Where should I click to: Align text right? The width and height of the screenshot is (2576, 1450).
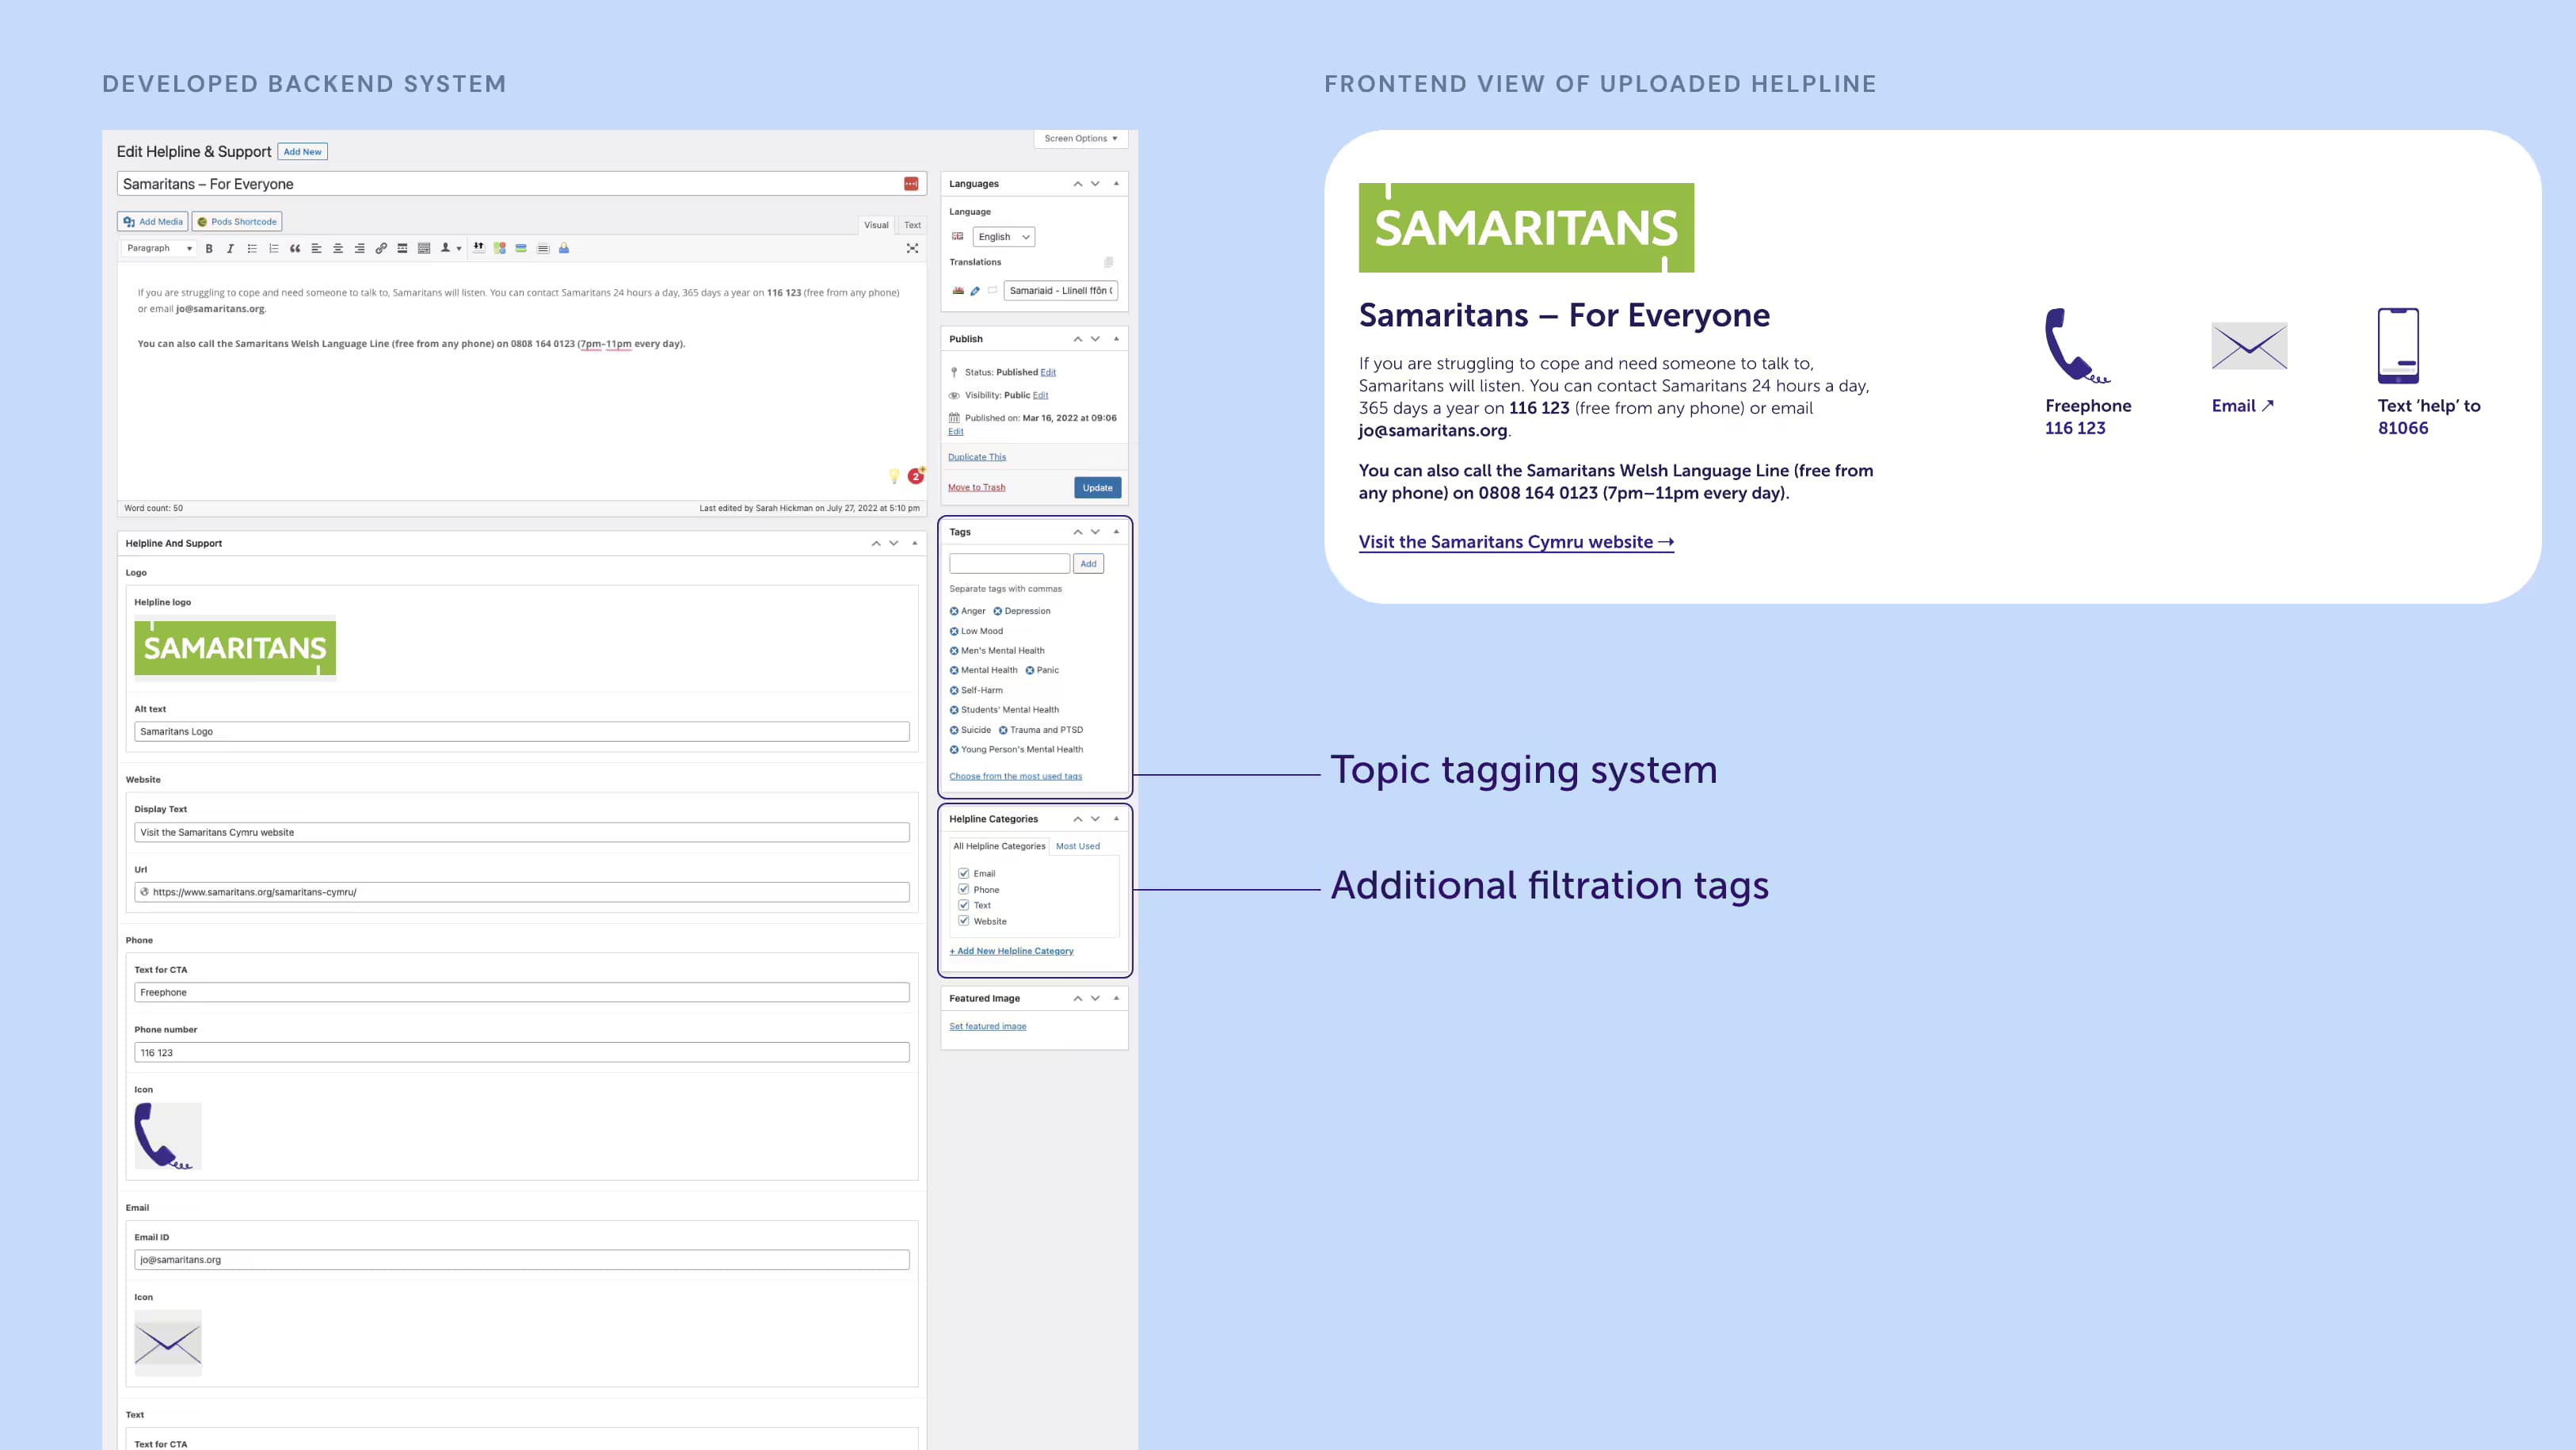pos(359,248)
